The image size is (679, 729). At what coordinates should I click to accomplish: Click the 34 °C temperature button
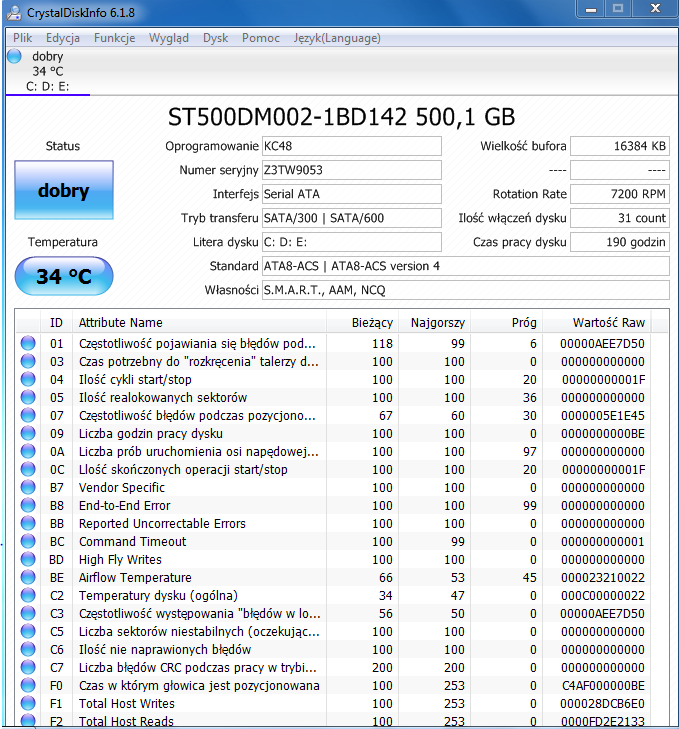tap(64, 276)
